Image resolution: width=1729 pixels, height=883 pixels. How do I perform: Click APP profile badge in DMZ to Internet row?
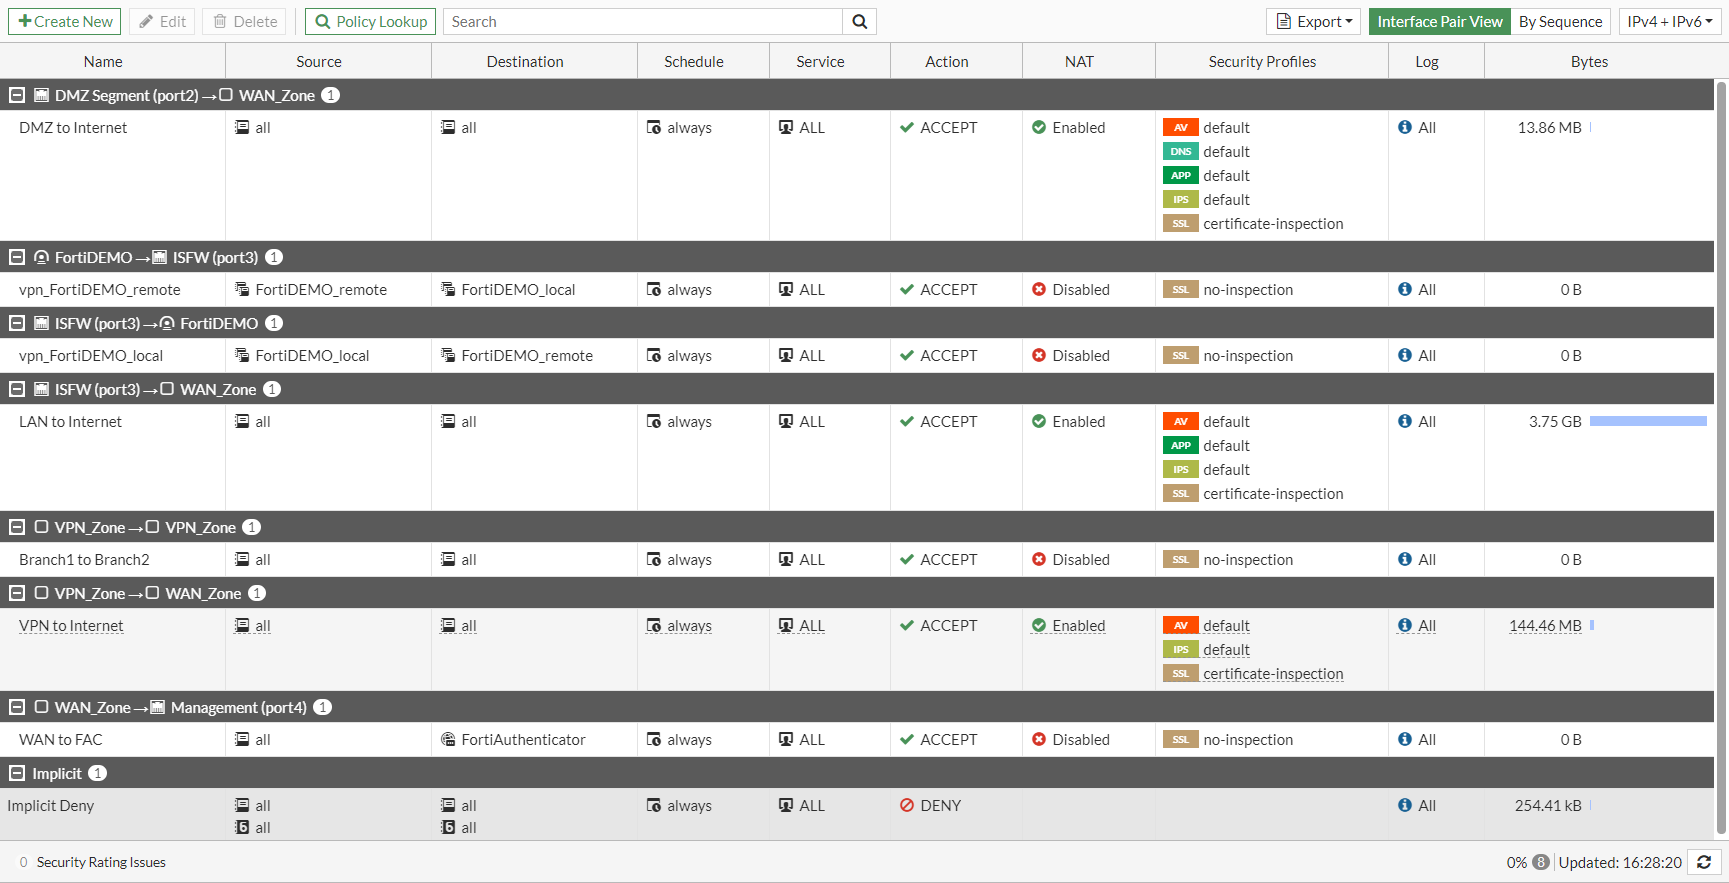pos(1180,176)
